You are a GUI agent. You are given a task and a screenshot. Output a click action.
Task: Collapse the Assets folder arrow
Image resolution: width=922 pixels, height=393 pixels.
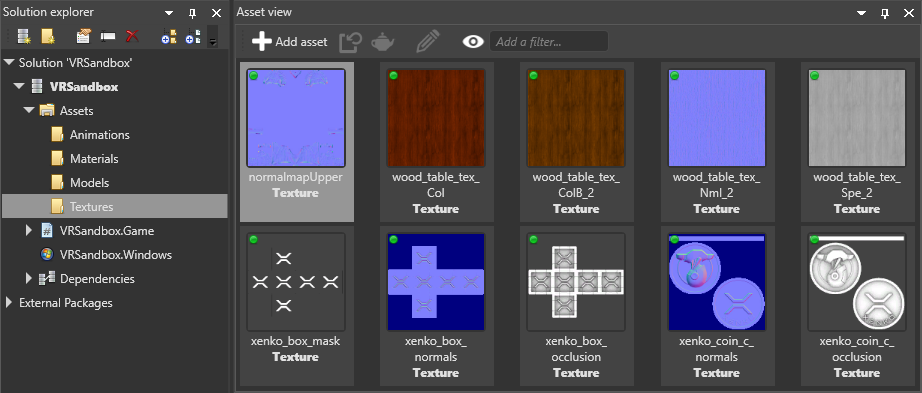pos(29,111)
